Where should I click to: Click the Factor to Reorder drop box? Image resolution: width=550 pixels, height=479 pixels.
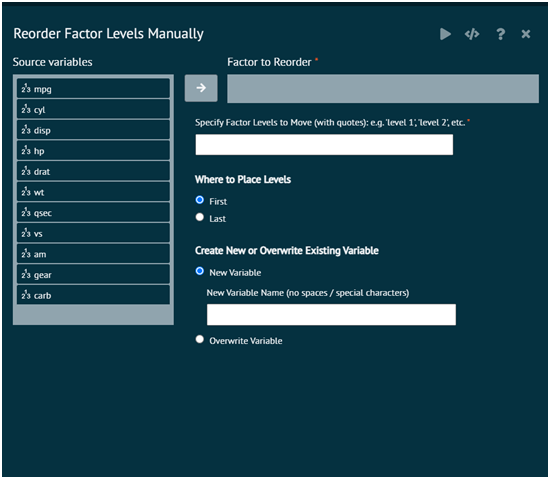point(383,88)
